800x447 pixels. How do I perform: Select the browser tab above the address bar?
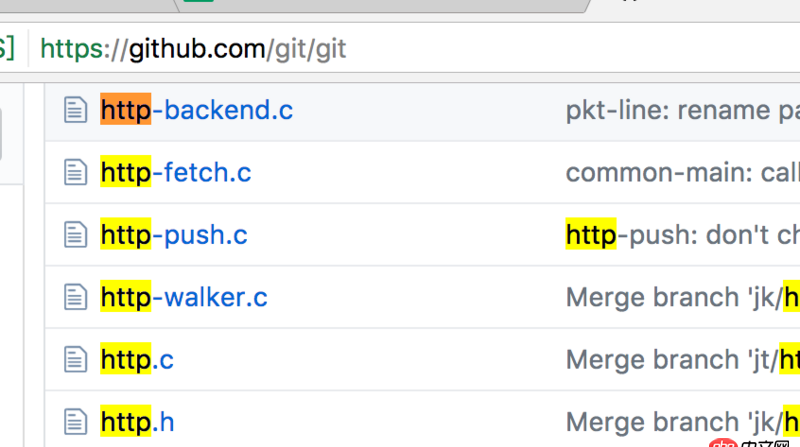click(x=383, y=5)
